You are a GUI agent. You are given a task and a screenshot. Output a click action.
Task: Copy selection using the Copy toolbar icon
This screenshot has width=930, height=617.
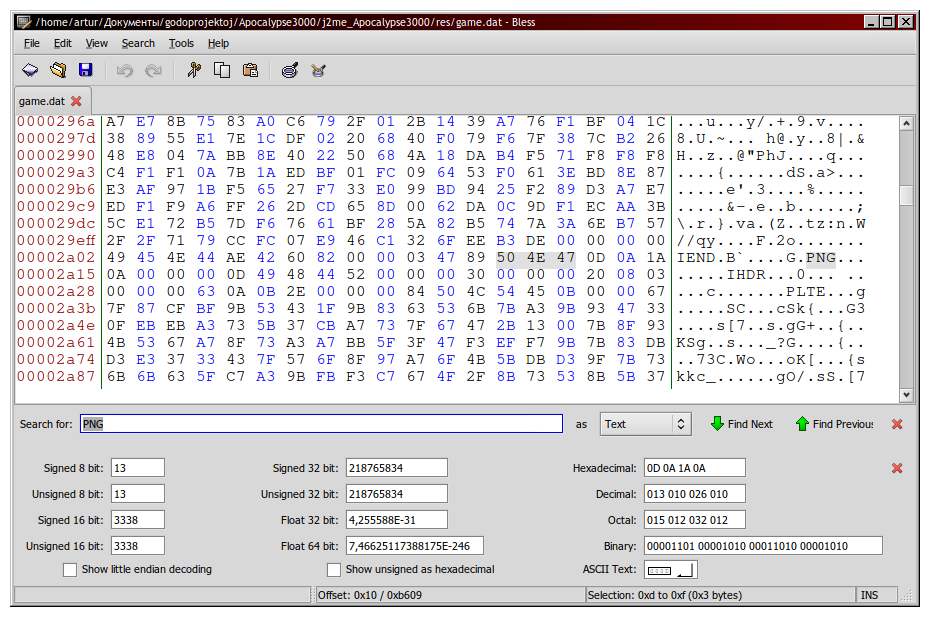pos(222,71)
